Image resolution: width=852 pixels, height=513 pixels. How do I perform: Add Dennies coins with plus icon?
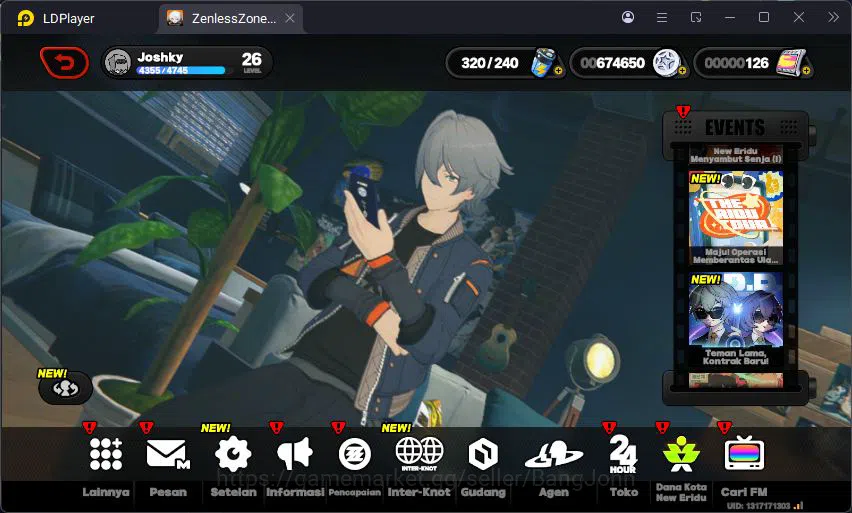point(682,71)
